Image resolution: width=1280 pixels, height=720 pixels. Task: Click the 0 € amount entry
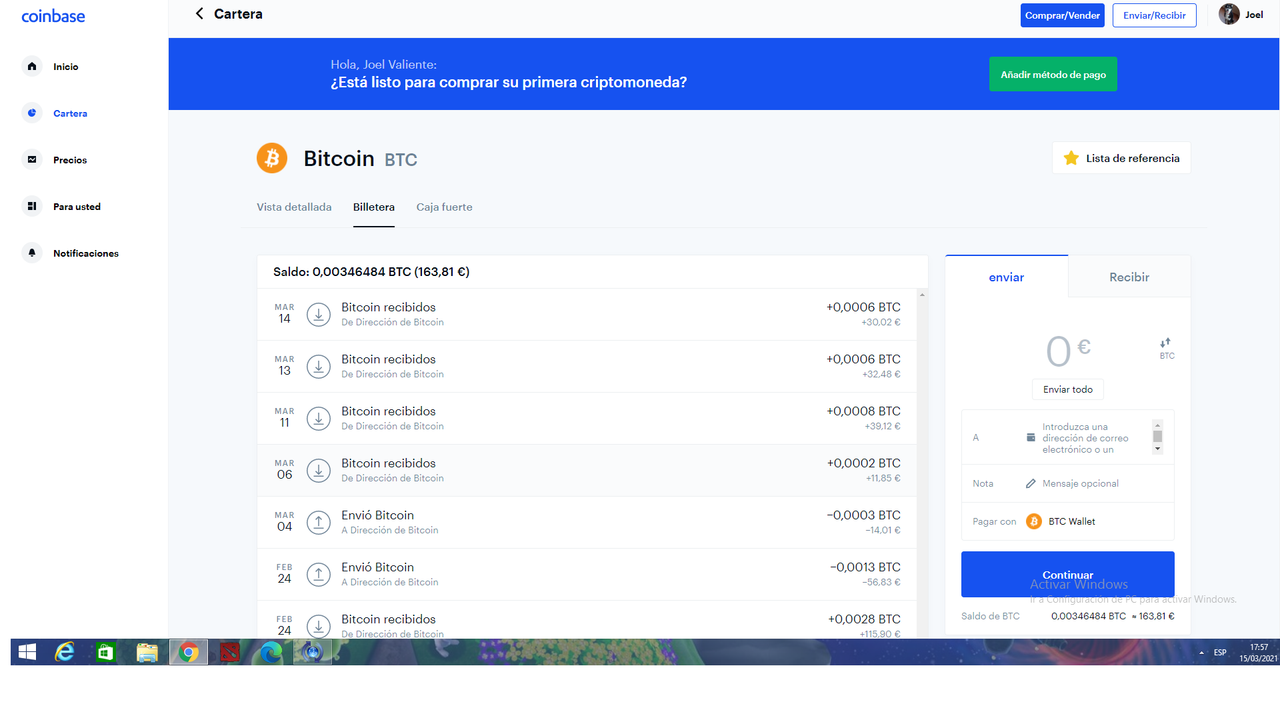coord(1068,350)
